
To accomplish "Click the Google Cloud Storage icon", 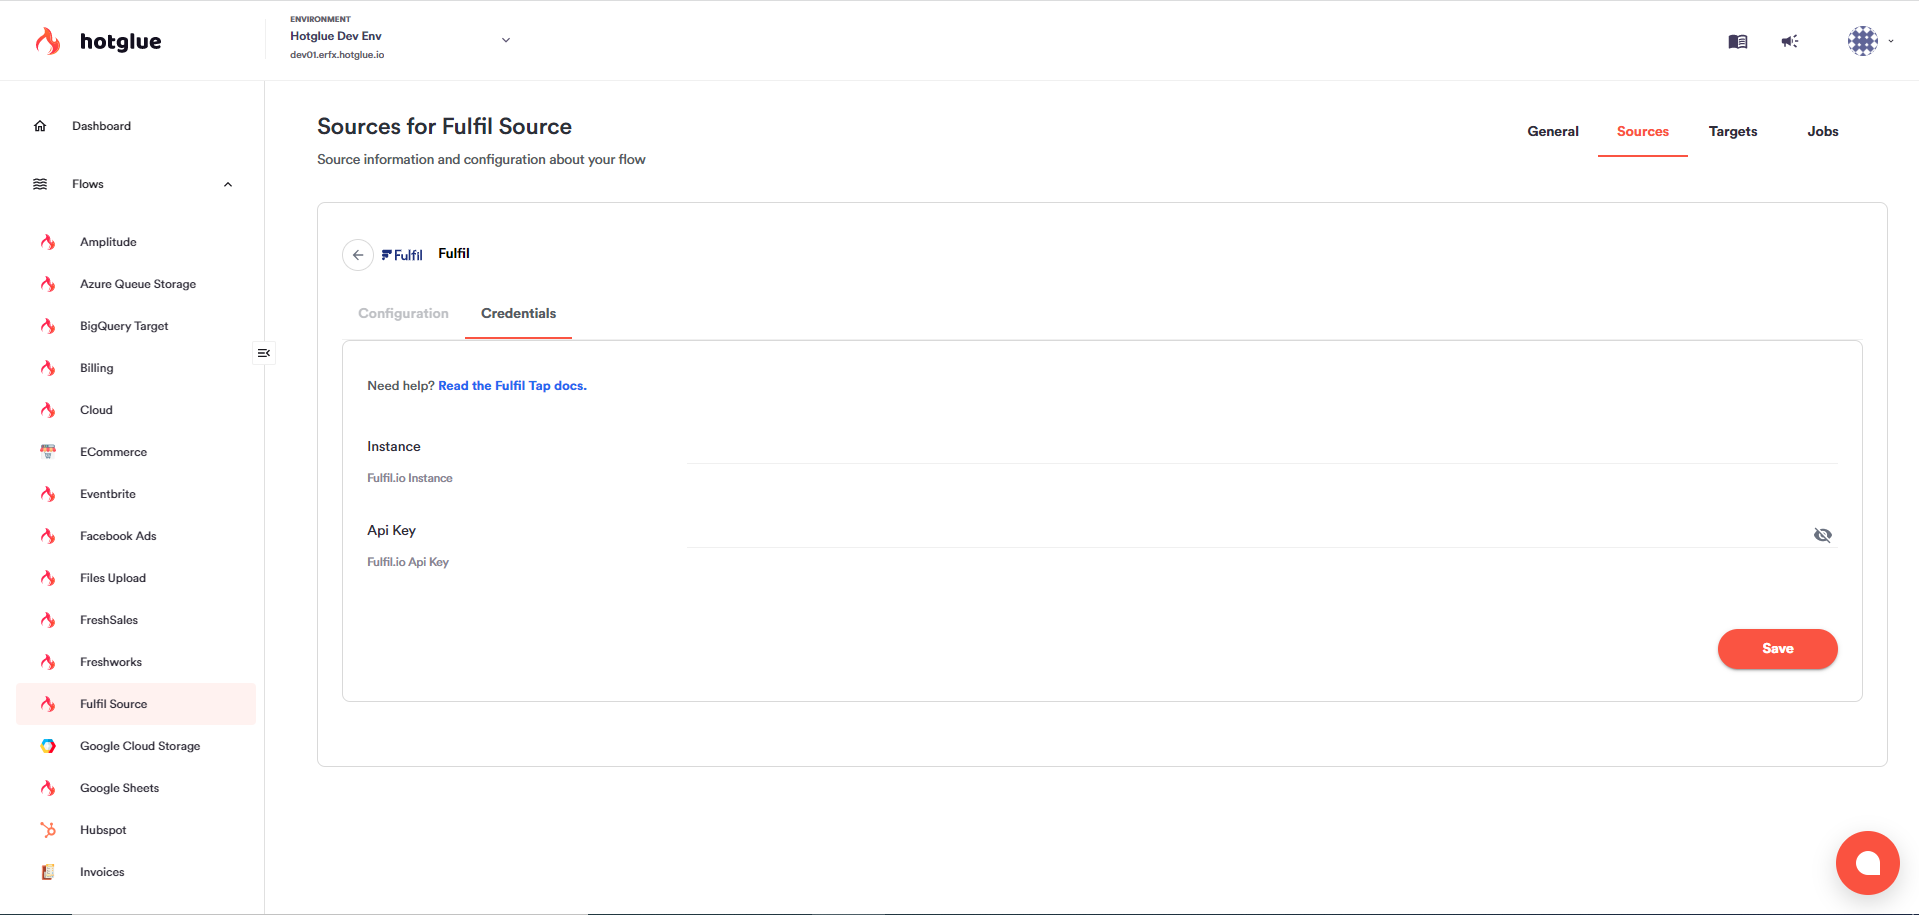I will tap(48, 746).
